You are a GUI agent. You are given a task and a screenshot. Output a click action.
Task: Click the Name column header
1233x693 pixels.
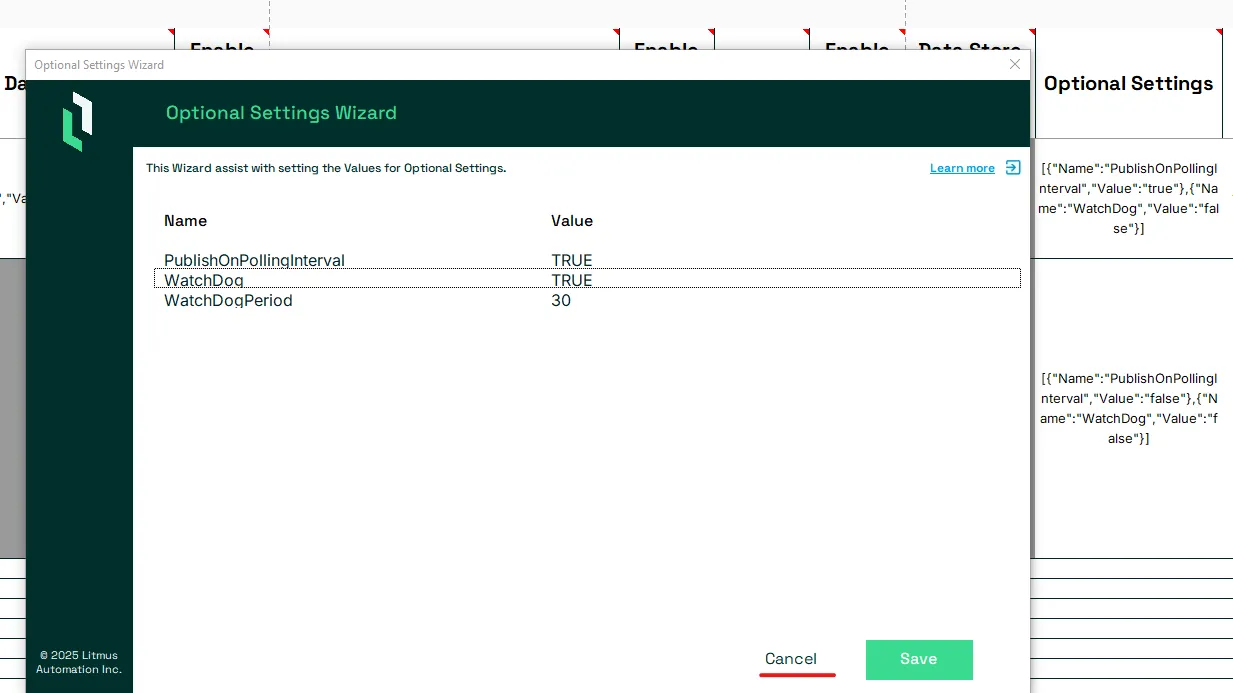point(185,221)
